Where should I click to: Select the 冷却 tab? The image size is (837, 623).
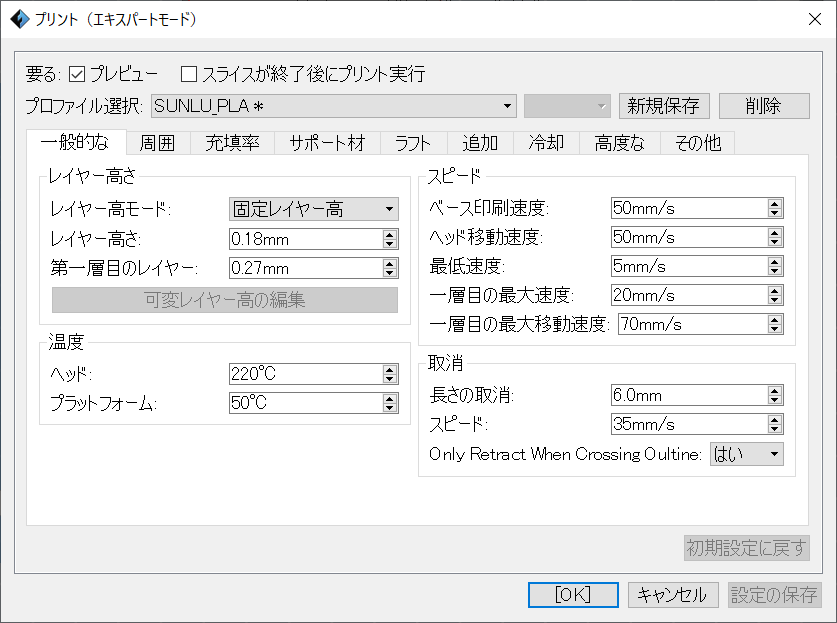546,143
